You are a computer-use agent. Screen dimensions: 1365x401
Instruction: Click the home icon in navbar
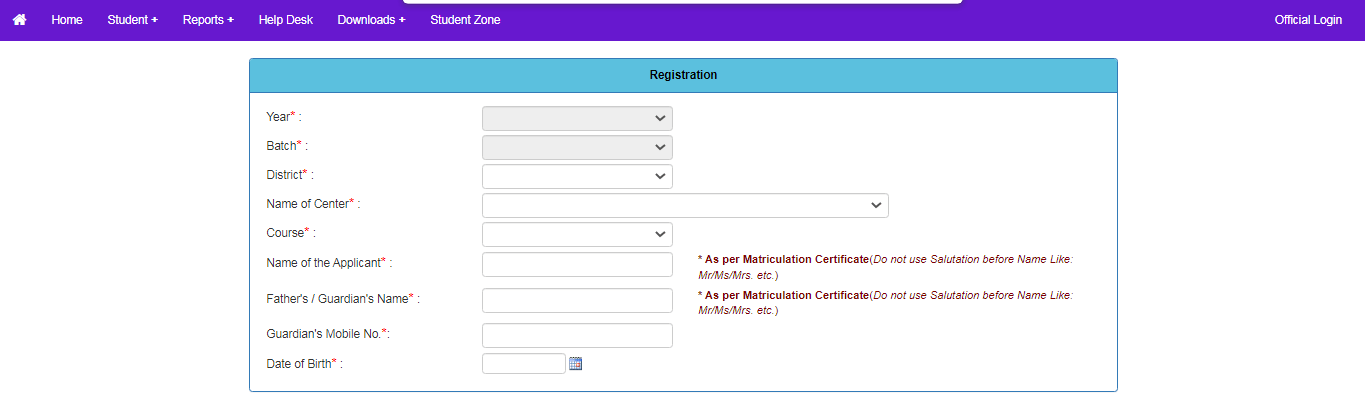point(19,20)
